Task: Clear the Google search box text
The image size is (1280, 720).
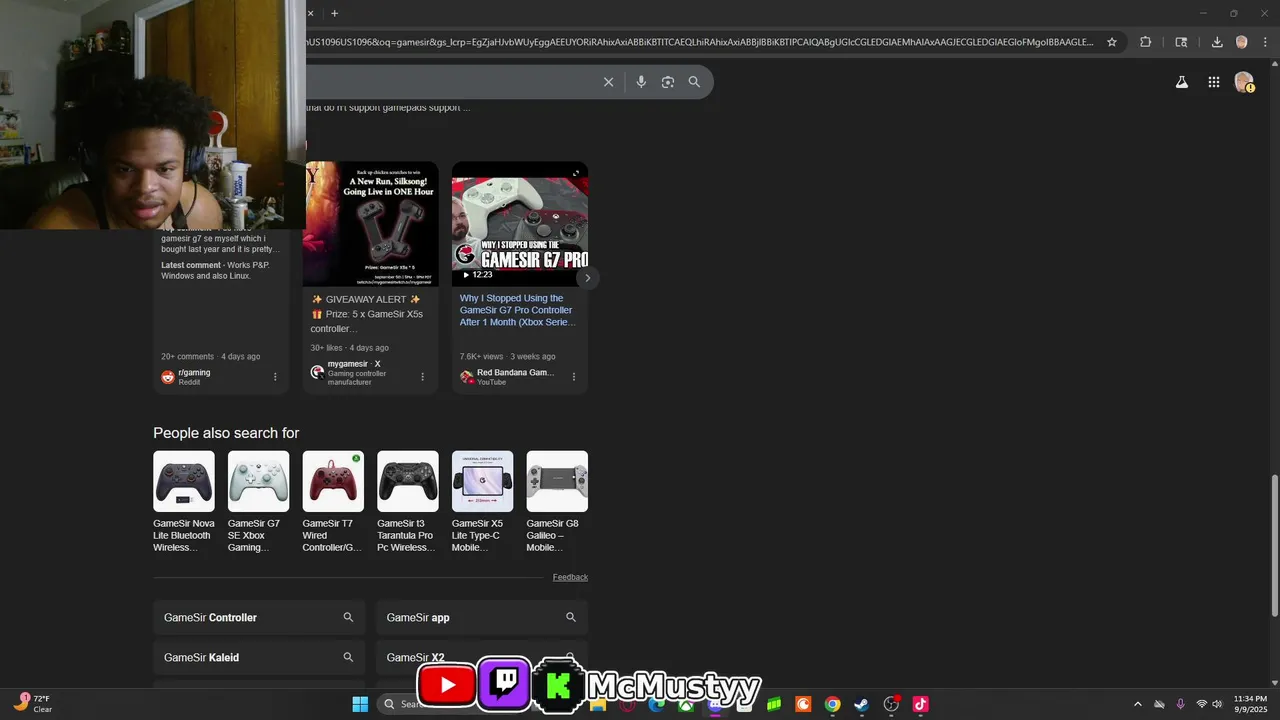Action: [x=608, y=82]
